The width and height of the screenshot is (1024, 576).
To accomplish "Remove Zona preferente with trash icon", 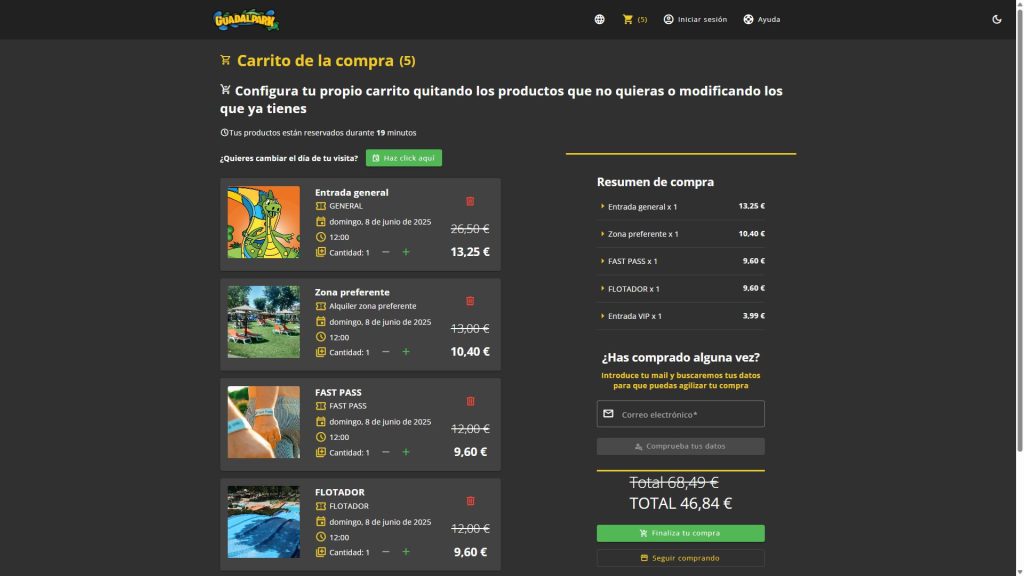I will (x=470, y=301).
